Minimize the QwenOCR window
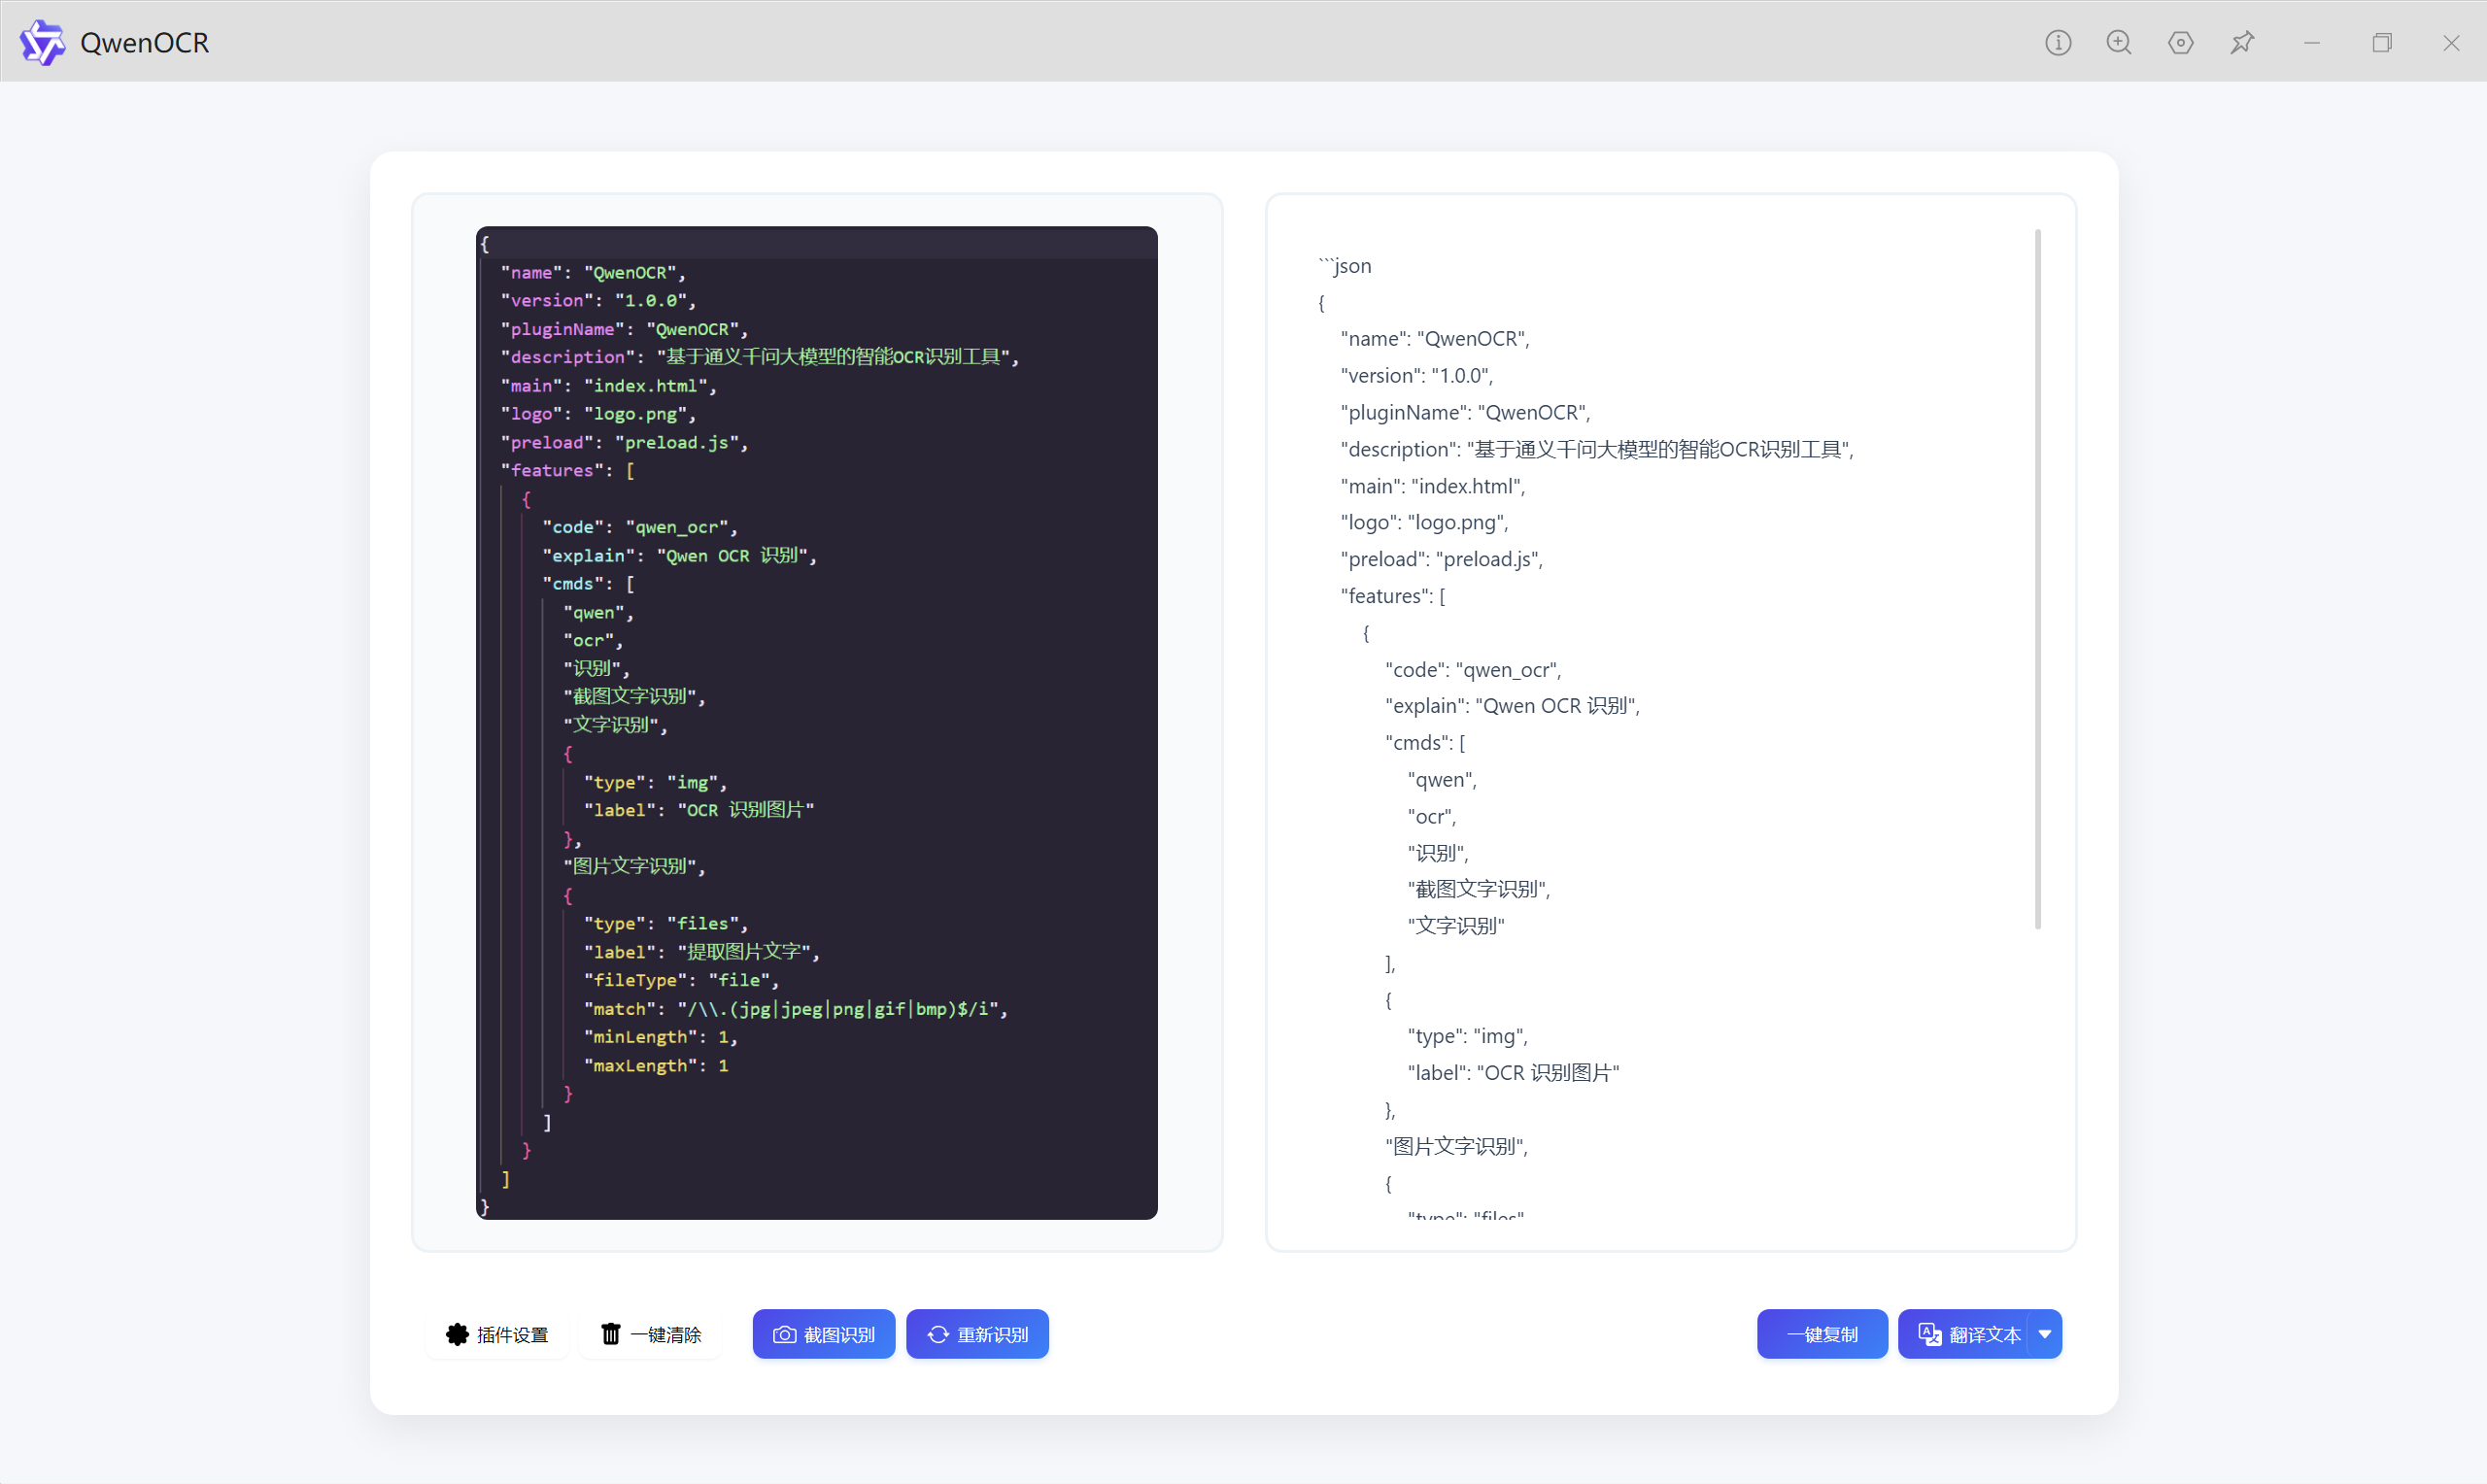Screen dimensions: 2487x1484 (x=2312, y=42)
